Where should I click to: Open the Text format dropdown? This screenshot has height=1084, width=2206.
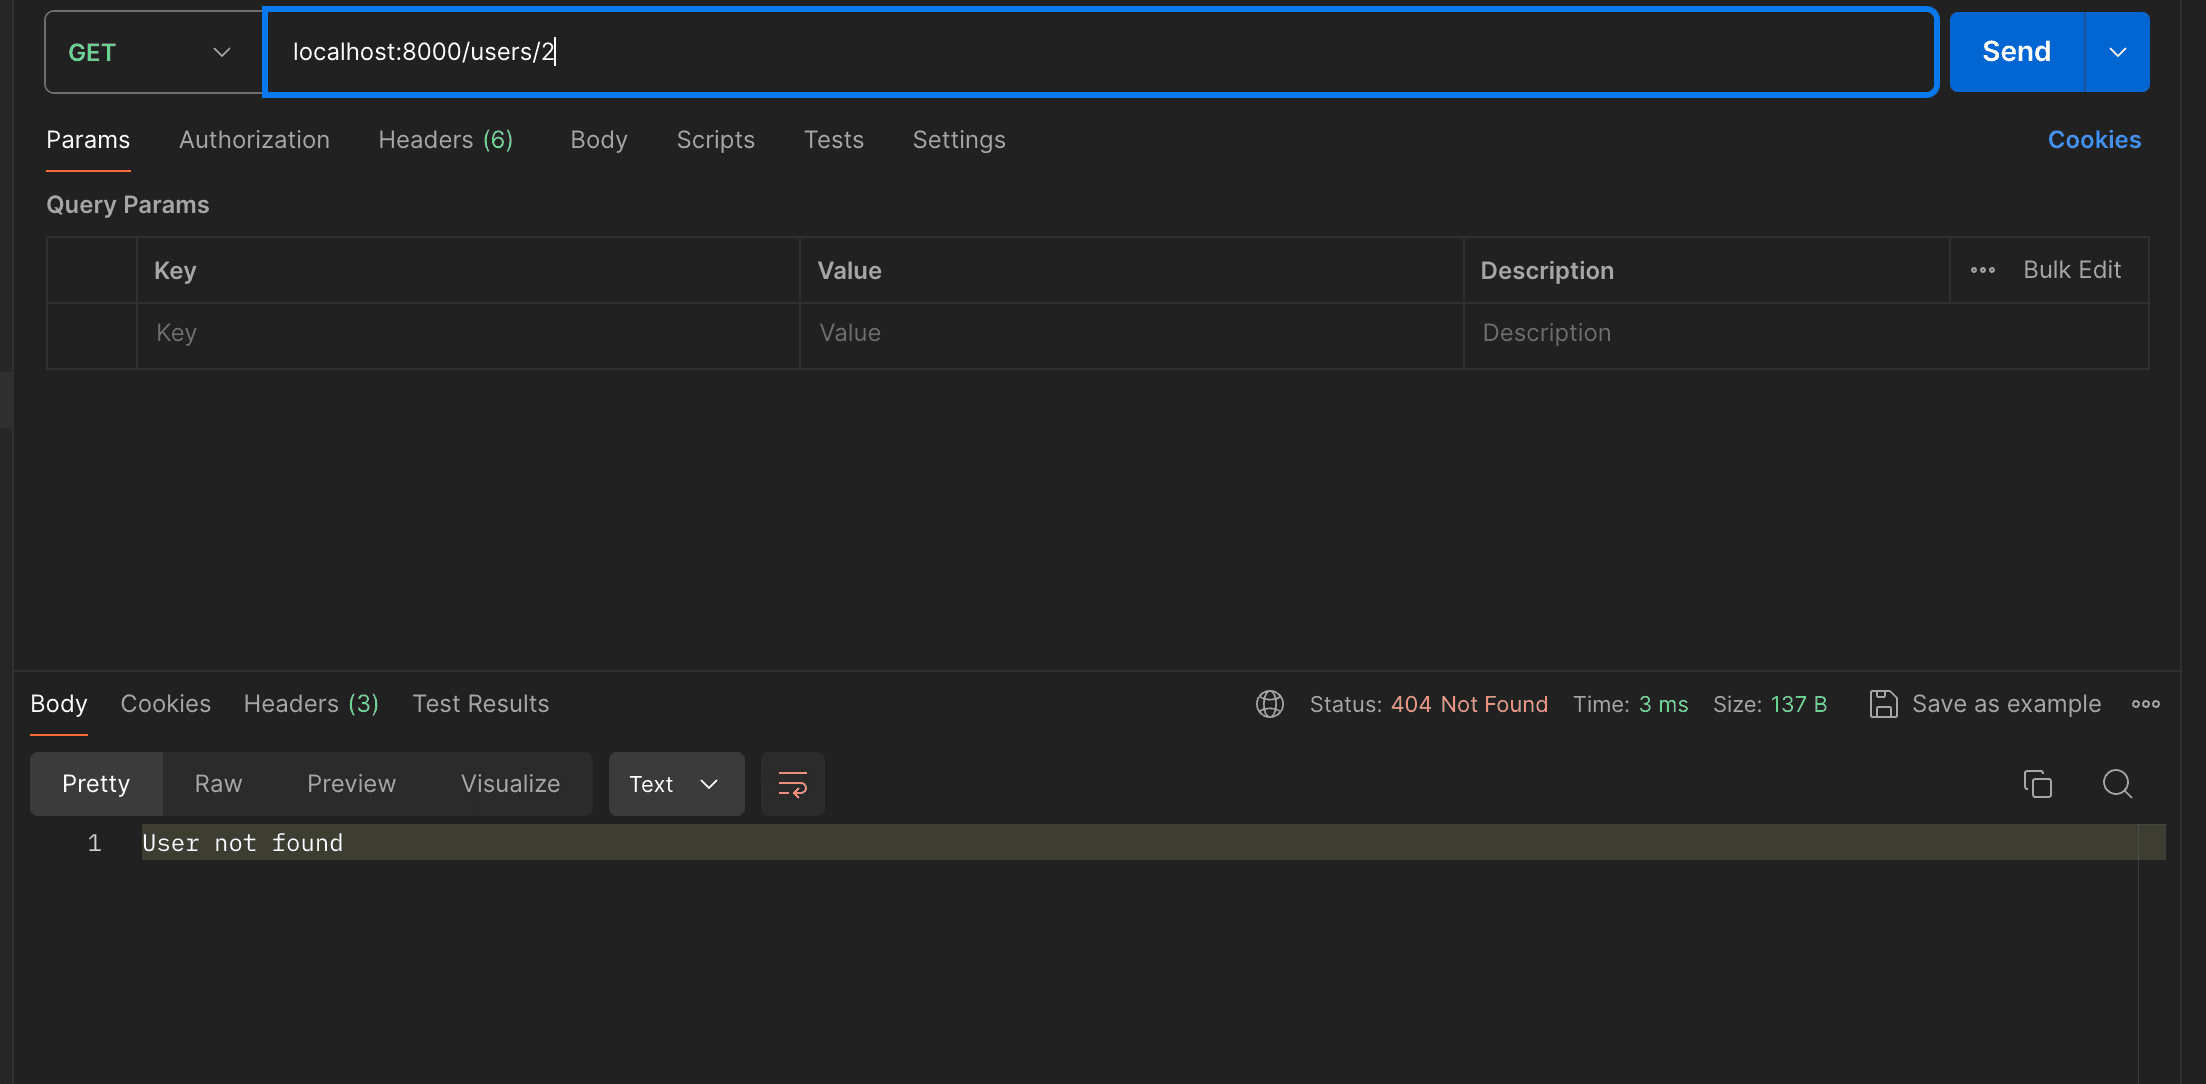coord(675,784)
